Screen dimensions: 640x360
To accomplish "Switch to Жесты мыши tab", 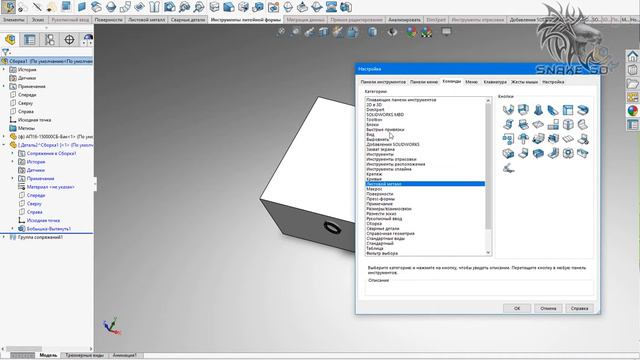I will [x=524, y=82].
